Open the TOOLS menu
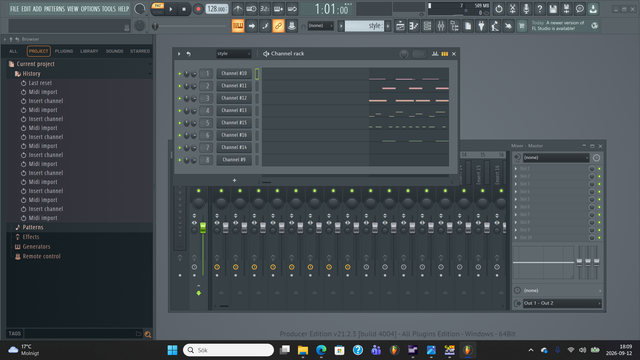This screenshot has height=360, width=640. (x=109, y=9)
